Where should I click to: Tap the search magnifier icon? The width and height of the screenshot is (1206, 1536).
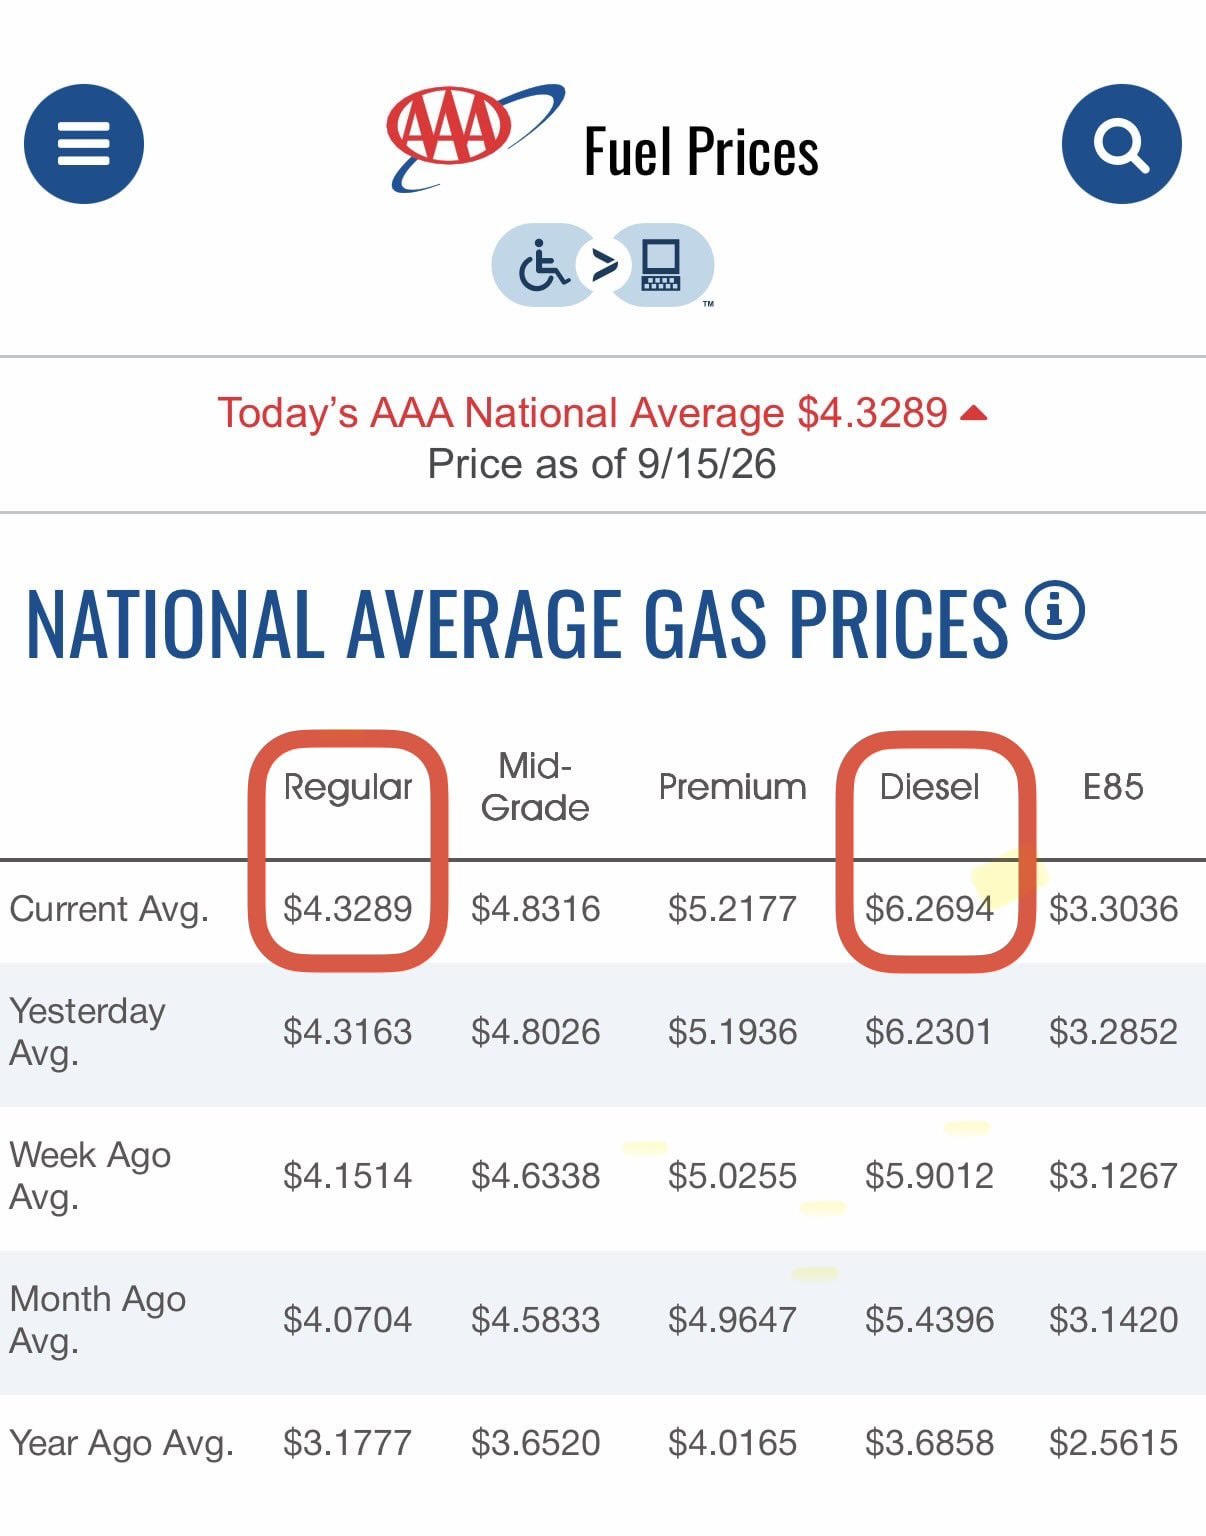click(x=1121, y=144)
